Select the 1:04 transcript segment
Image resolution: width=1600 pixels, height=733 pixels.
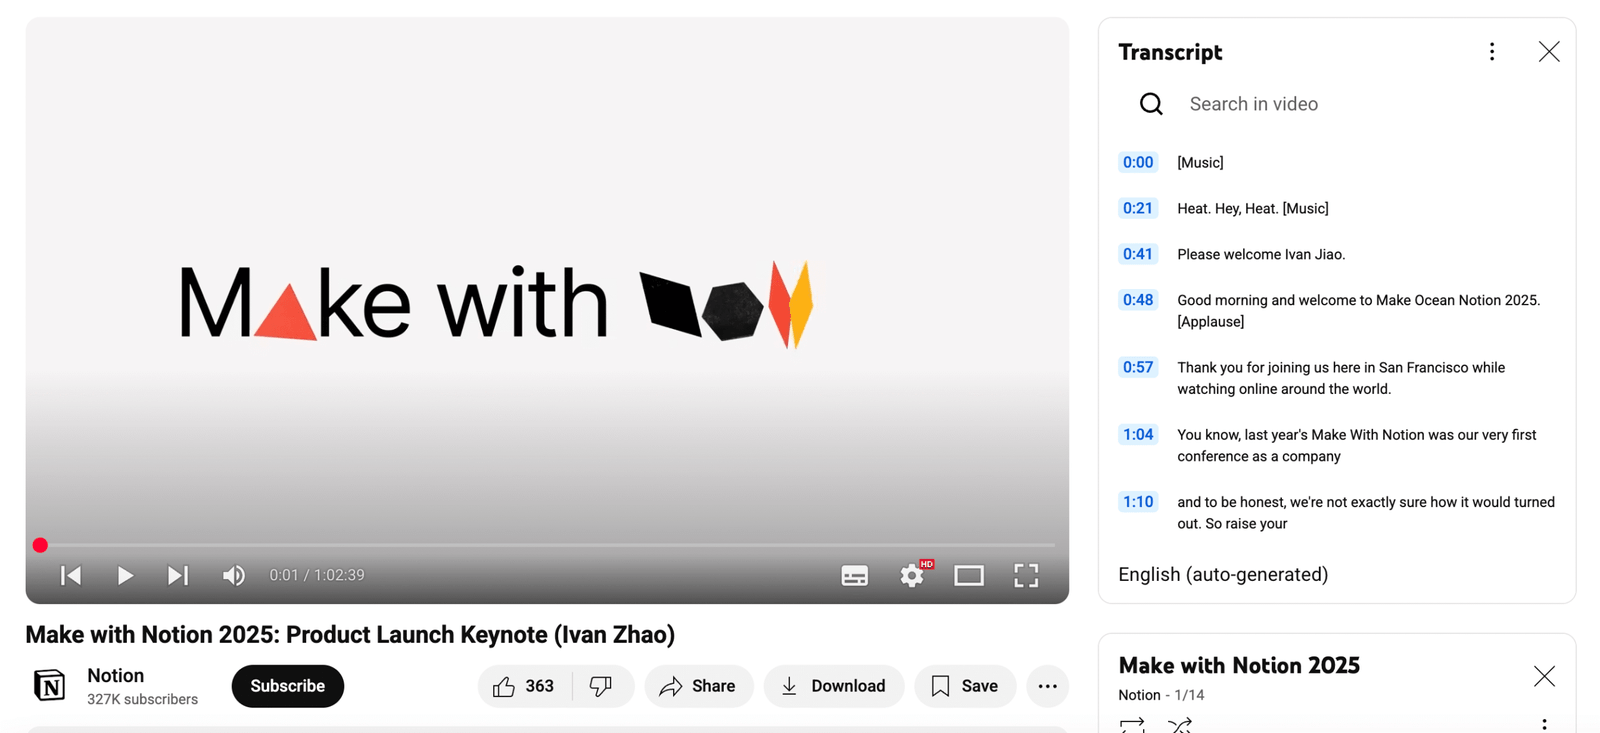[x=1137, y=435]
